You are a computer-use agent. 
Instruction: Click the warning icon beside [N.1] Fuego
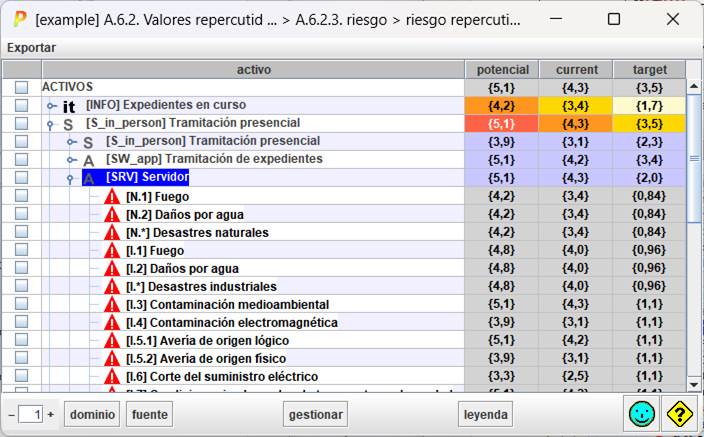coord(112,196)
